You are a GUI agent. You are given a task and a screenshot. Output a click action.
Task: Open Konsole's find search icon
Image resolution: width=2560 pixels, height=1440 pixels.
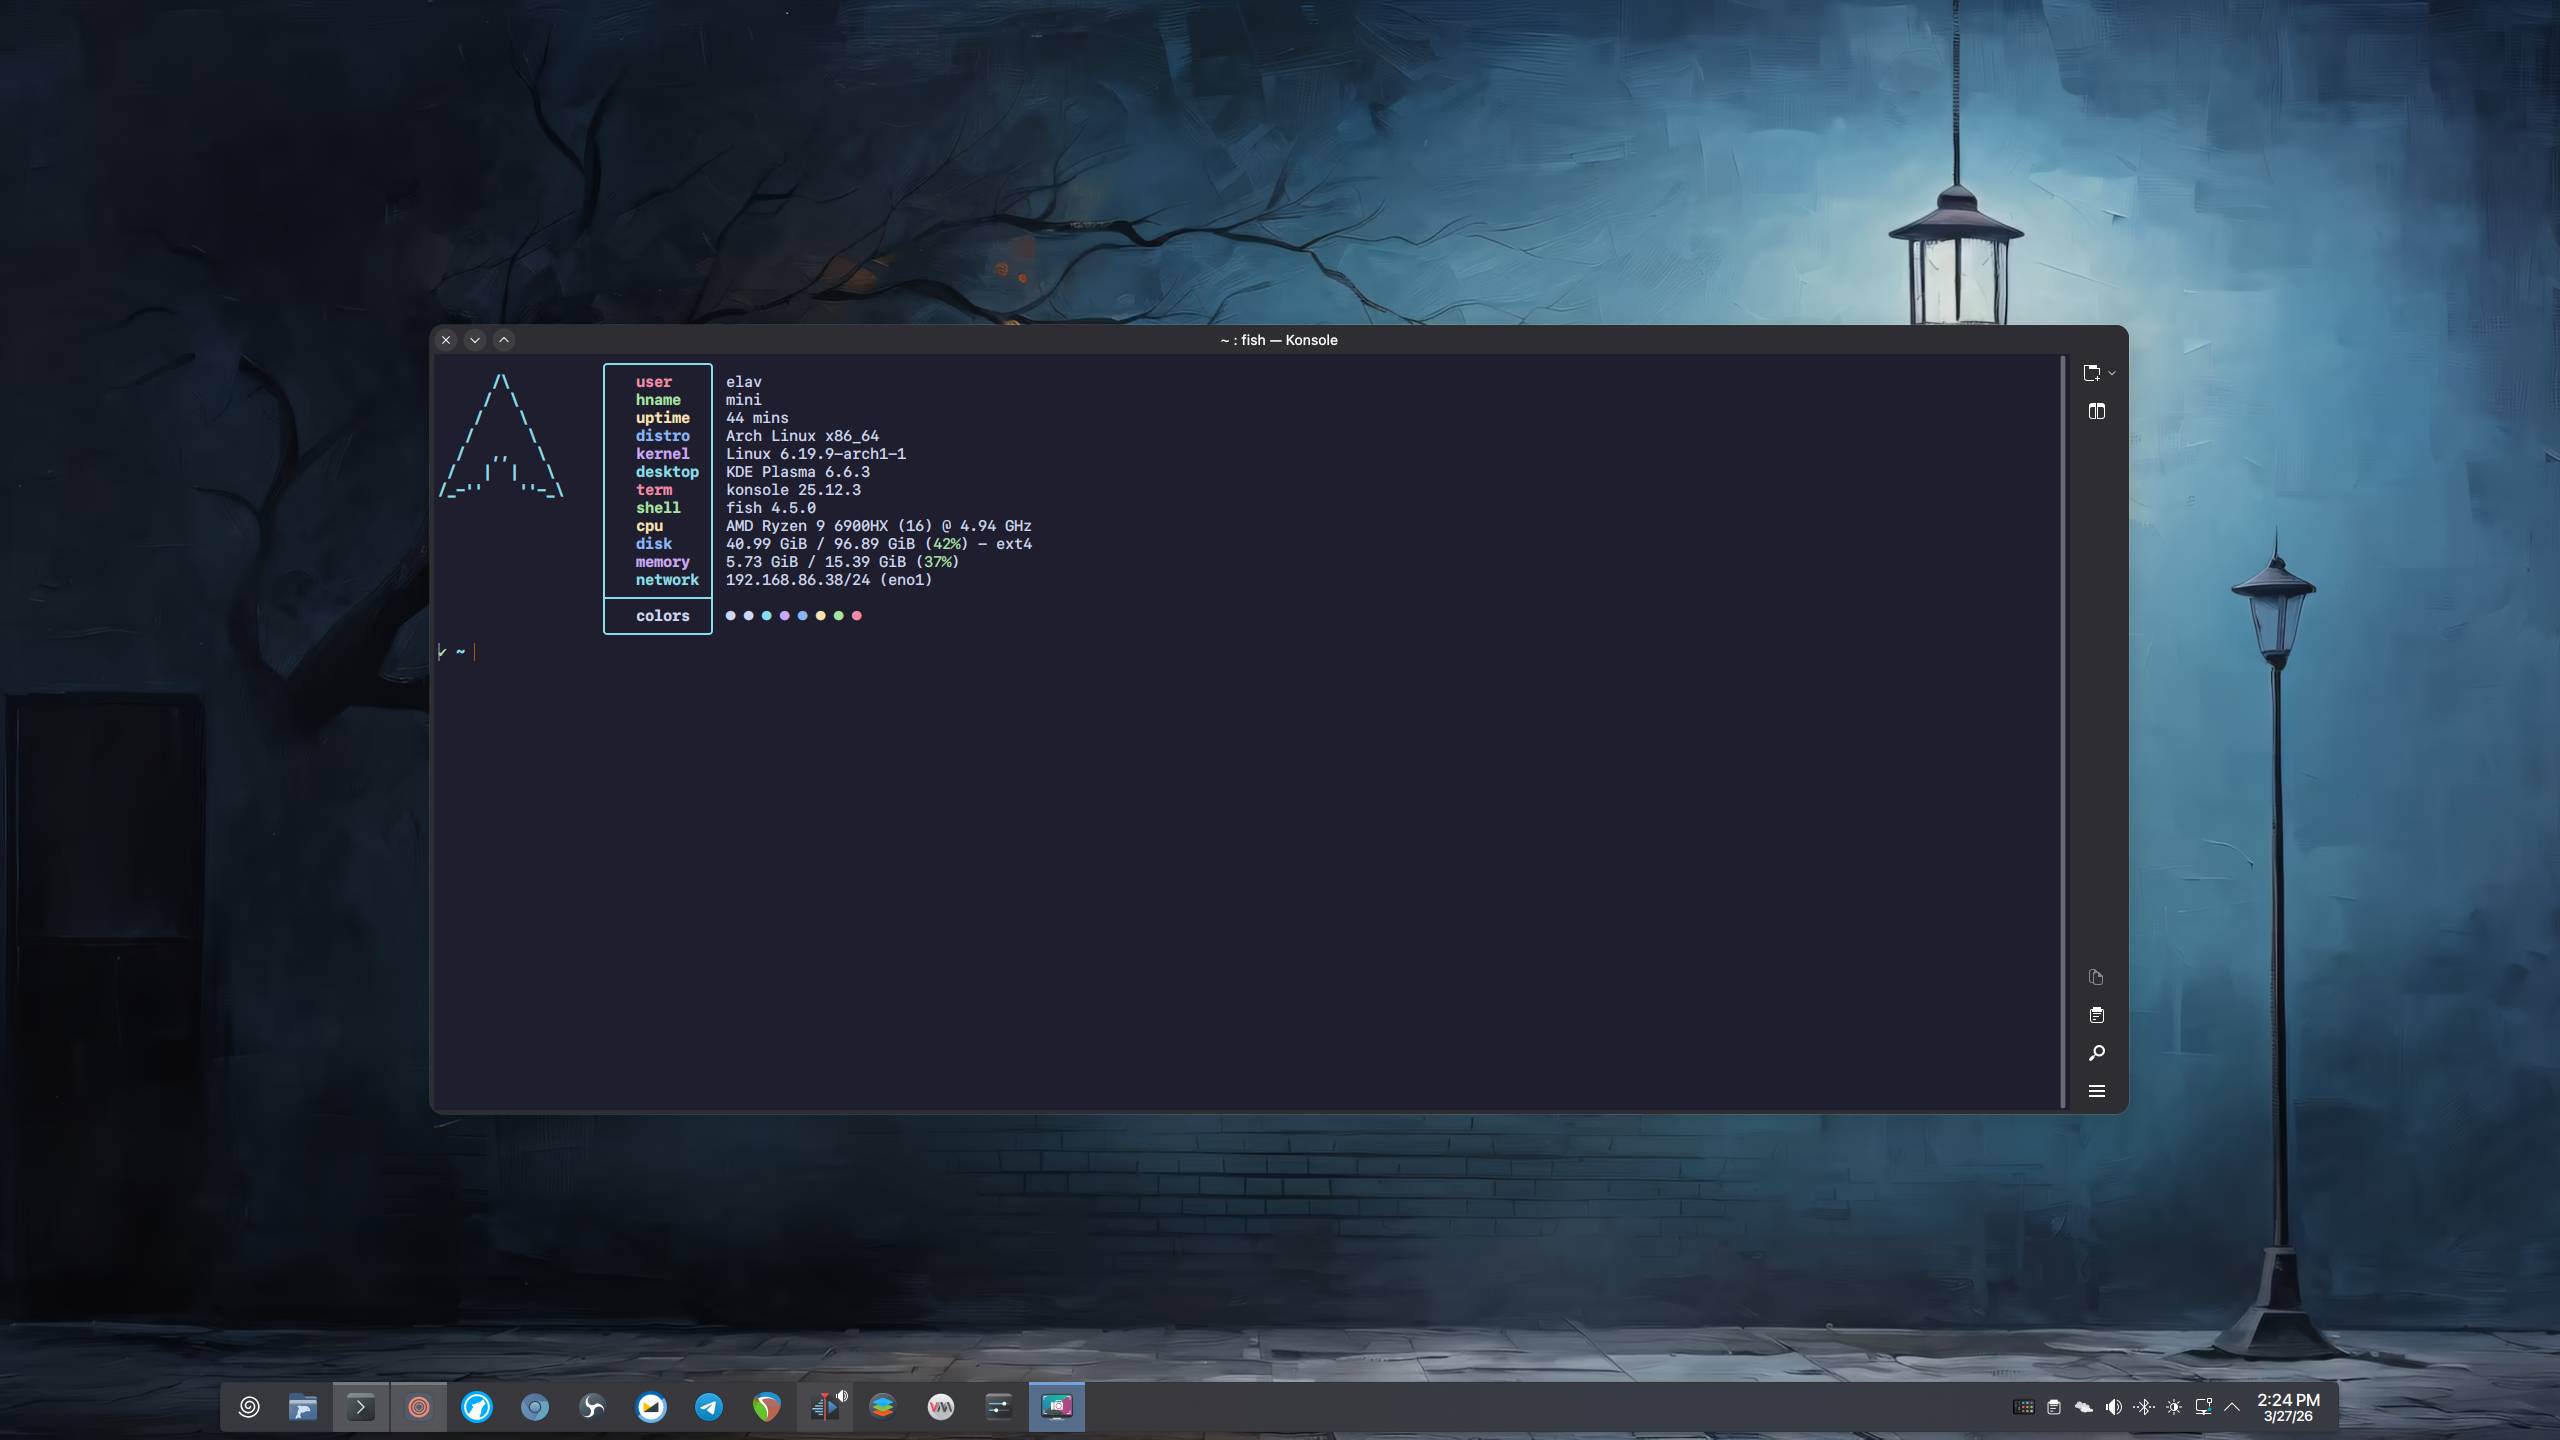pos(2096,1053)
